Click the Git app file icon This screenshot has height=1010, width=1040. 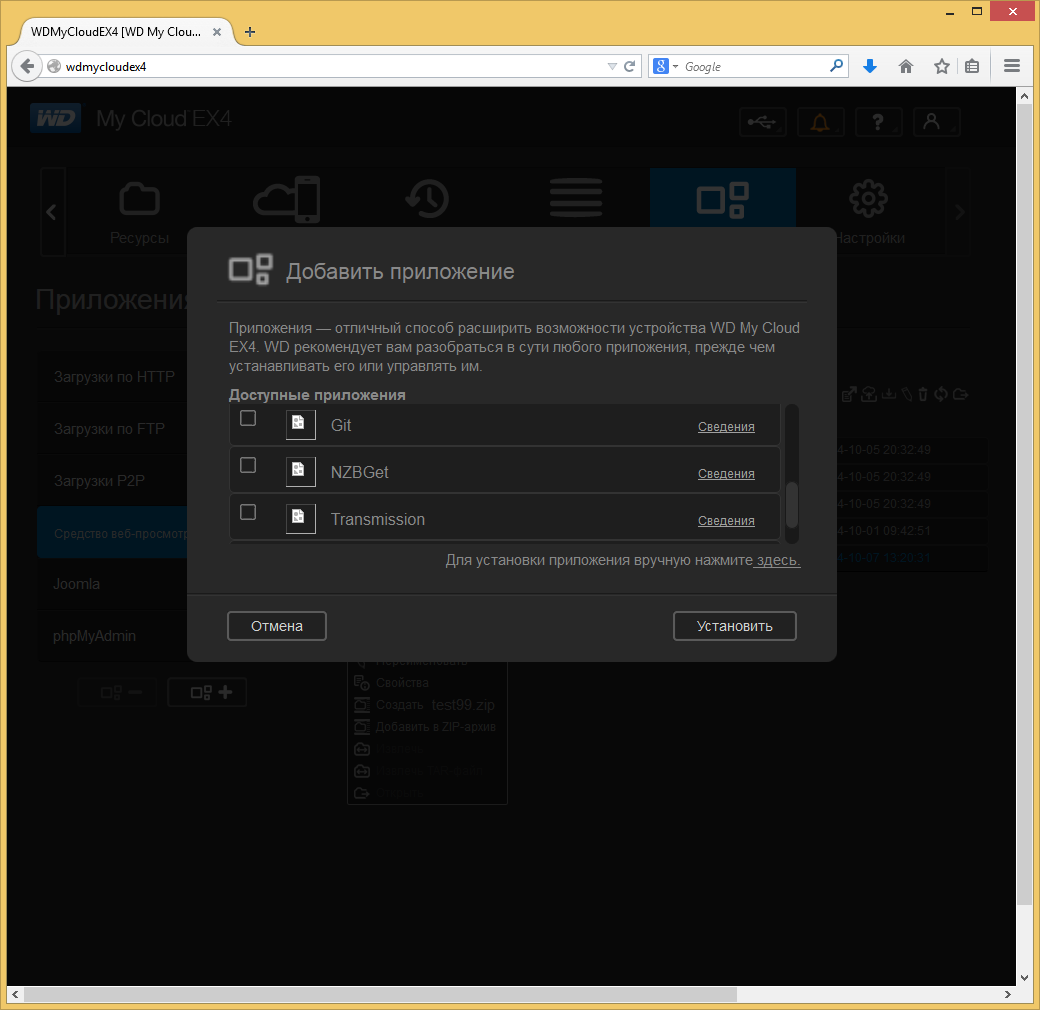[x=300, y=424]
